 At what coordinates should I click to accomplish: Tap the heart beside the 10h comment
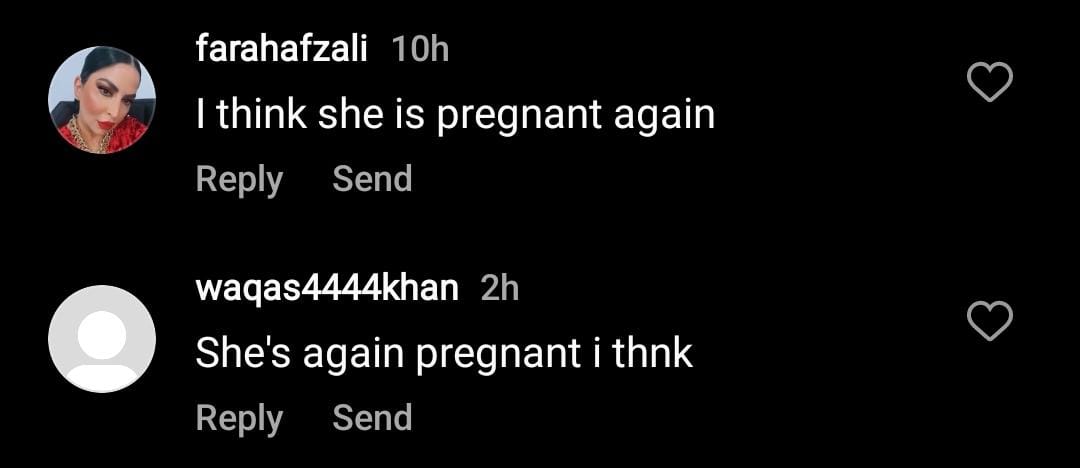pyautogui.click(x=990, y=83)
